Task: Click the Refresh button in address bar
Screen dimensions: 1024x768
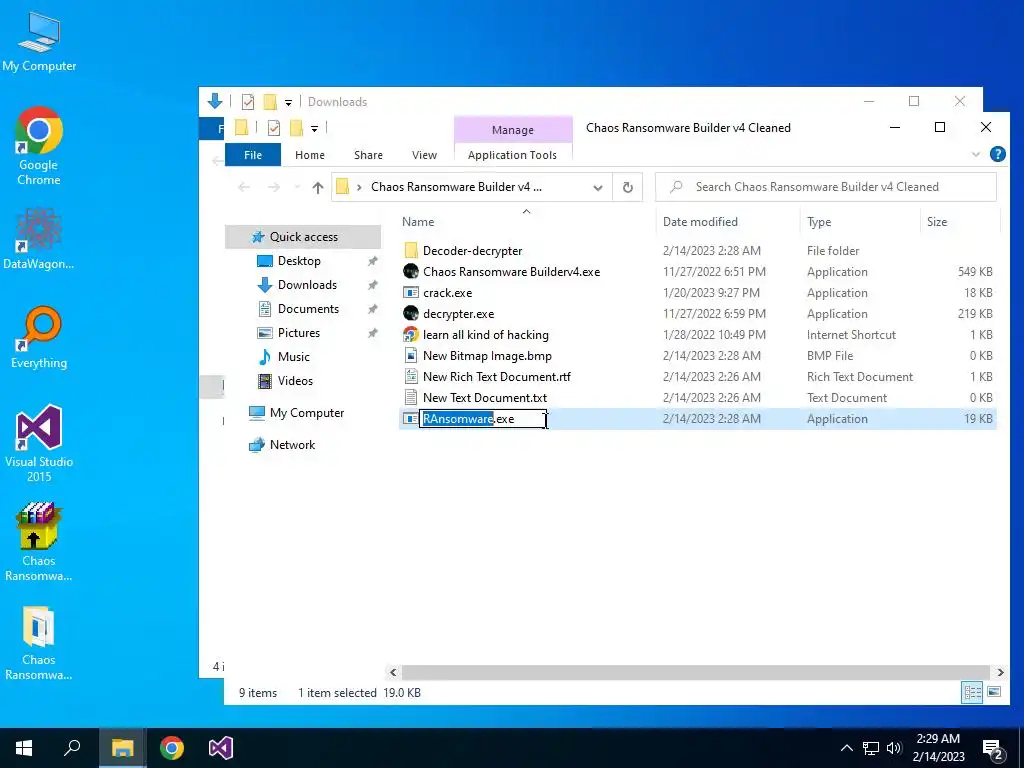Action: click(628, 187)
